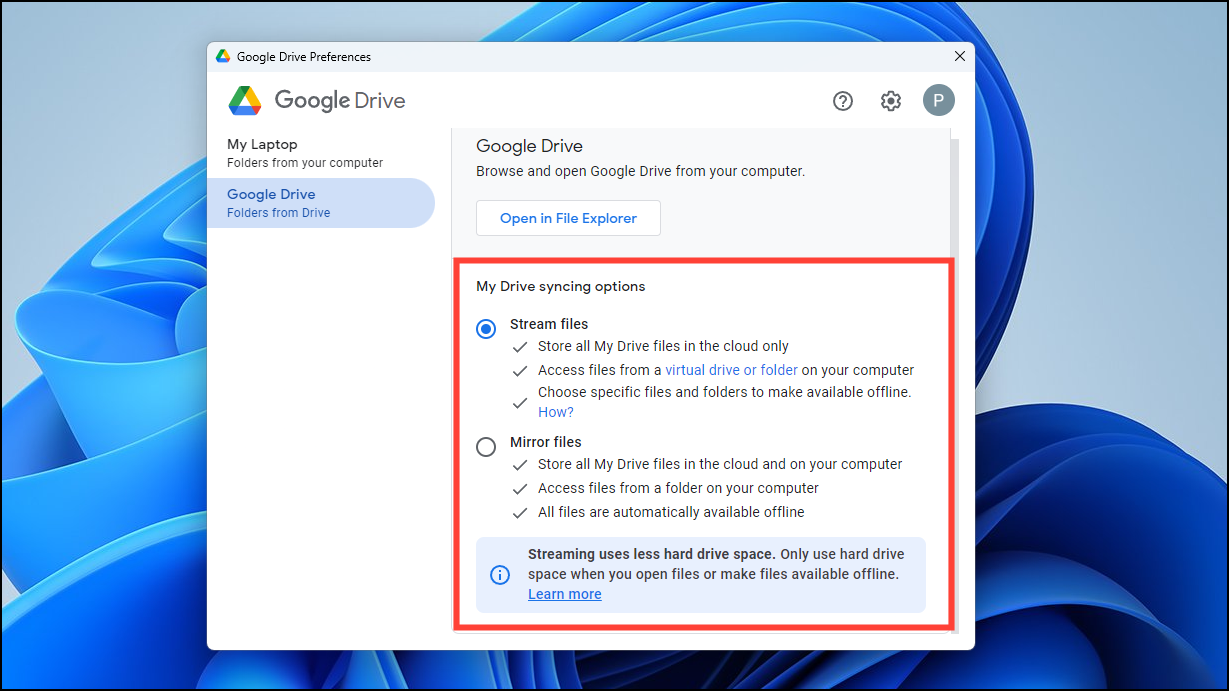The width and height of the screenshot is (1229, 691).
Task: Click the profile avatar P
Action: pos(938,100)
